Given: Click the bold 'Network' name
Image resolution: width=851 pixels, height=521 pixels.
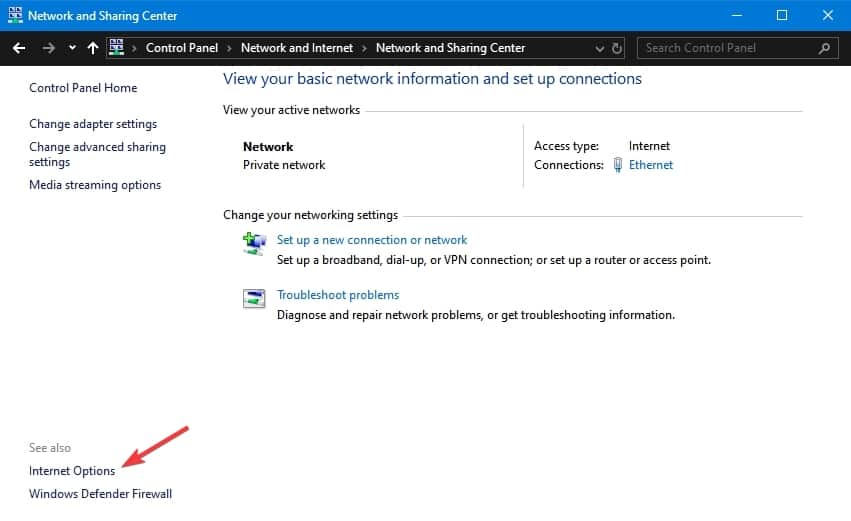Looking at the screenshot, I should coord(268,147).
